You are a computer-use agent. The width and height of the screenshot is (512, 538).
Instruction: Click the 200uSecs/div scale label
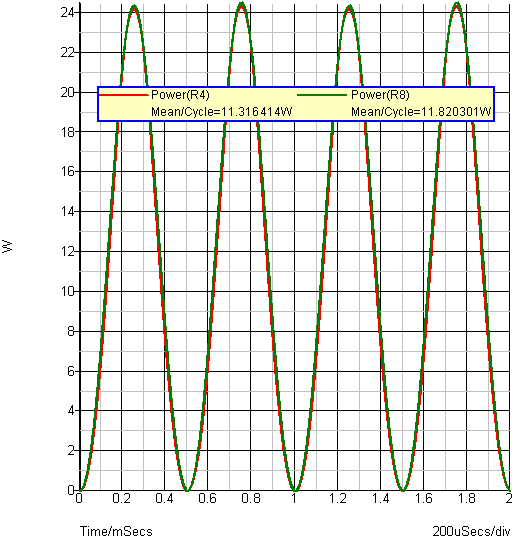pyautogui.click(x=472, y=531)
